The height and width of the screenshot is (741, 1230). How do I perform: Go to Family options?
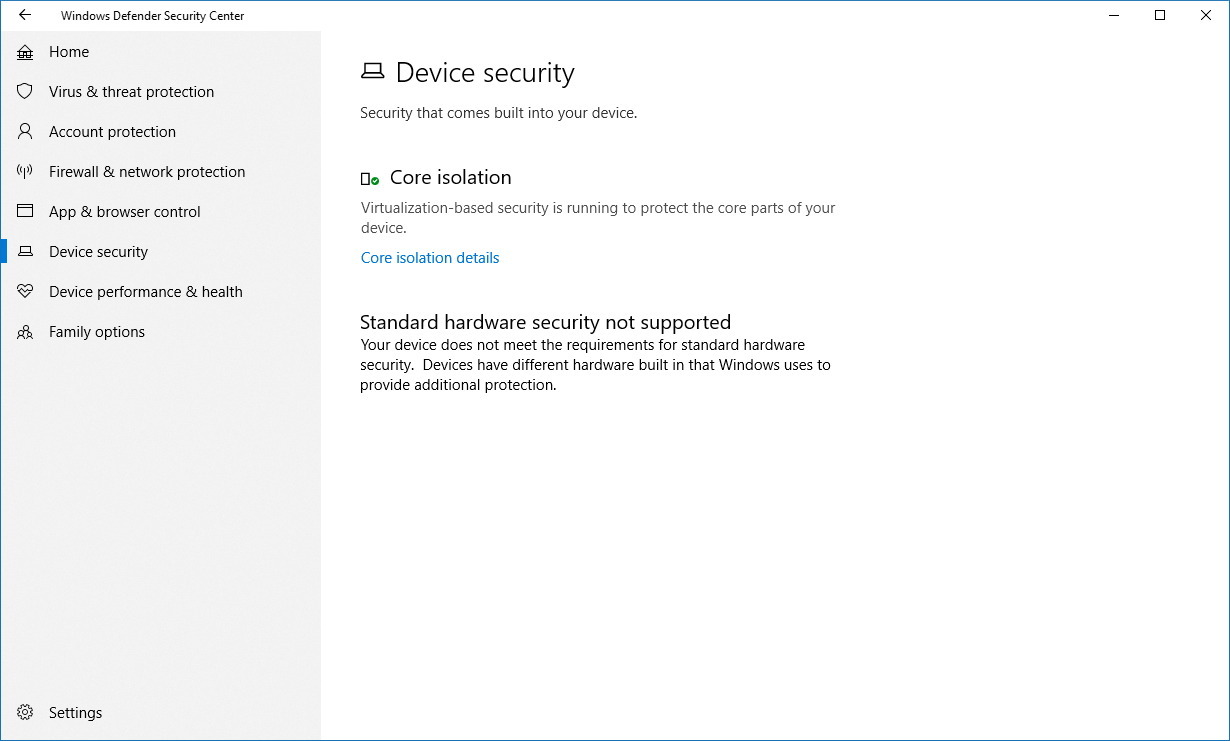pyautogui.click(x=97, y=332)
